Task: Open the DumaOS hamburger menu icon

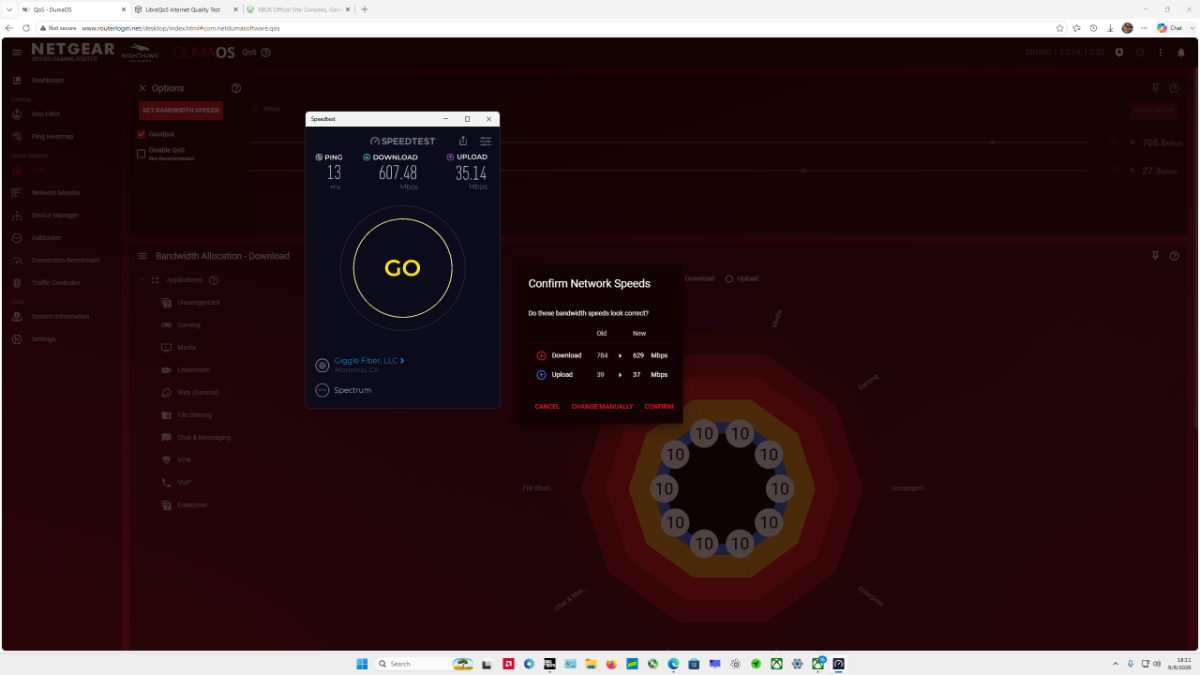Action: coord(17,51)
